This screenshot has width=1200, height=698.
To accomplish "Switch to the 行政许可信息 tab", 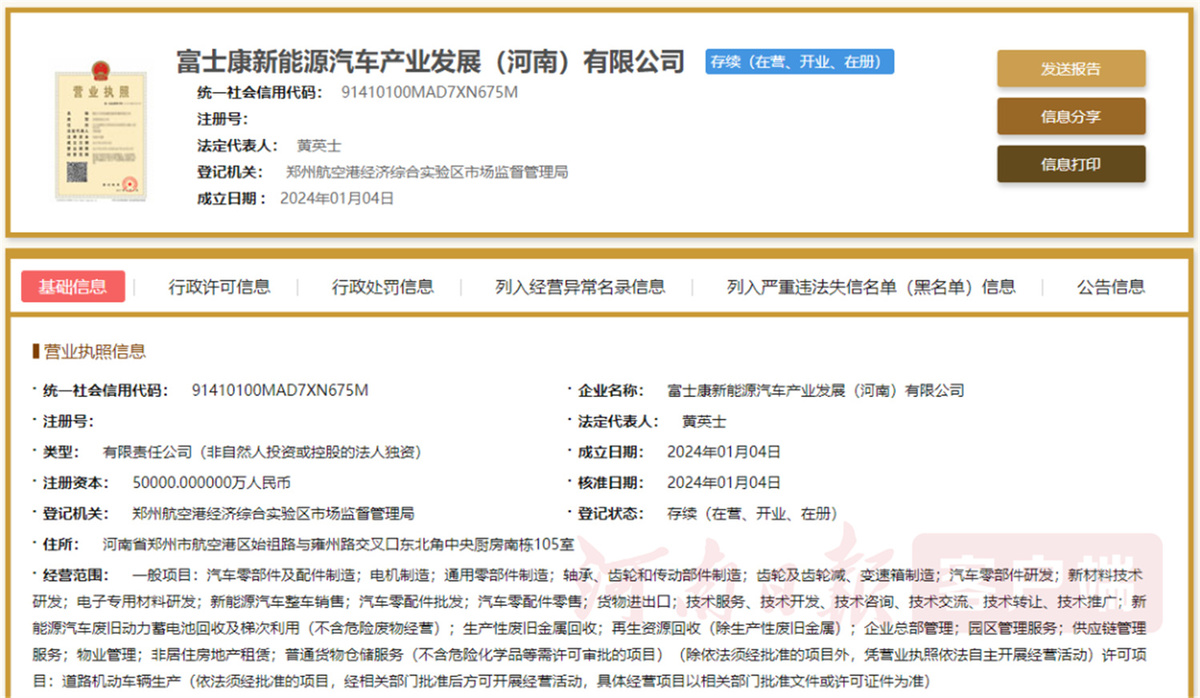I will point(219,287).
